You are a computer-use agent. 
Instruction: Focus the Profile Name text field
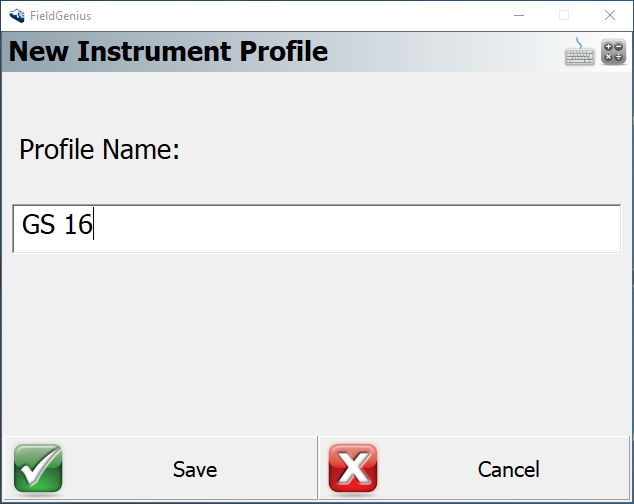(316, 228)
